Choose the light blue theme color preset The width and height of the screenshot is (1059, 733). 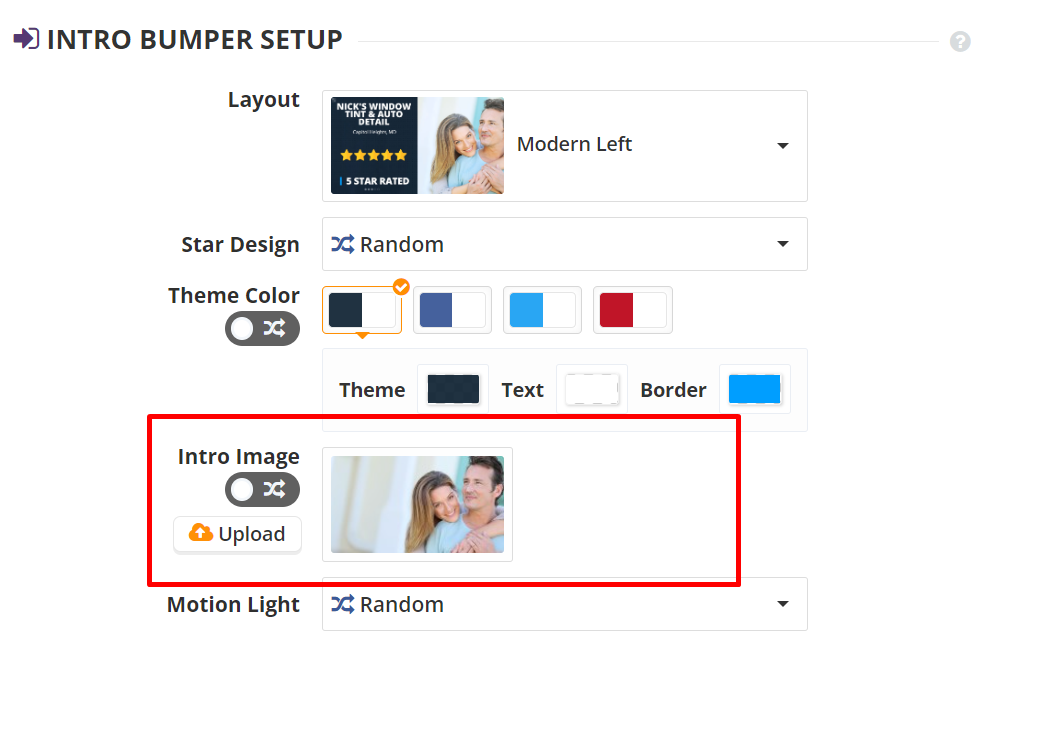coord(542,310)
